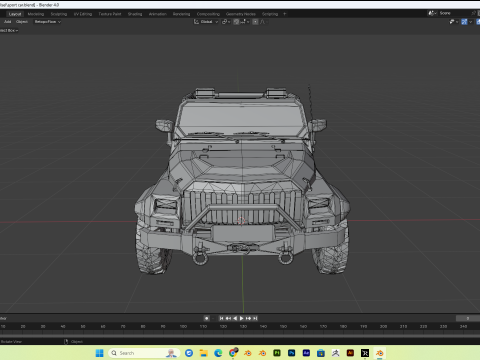The width and height of the screenshot is (480, 360).
Task: Play animation in reverse
Action: click(x=235, y=318)
